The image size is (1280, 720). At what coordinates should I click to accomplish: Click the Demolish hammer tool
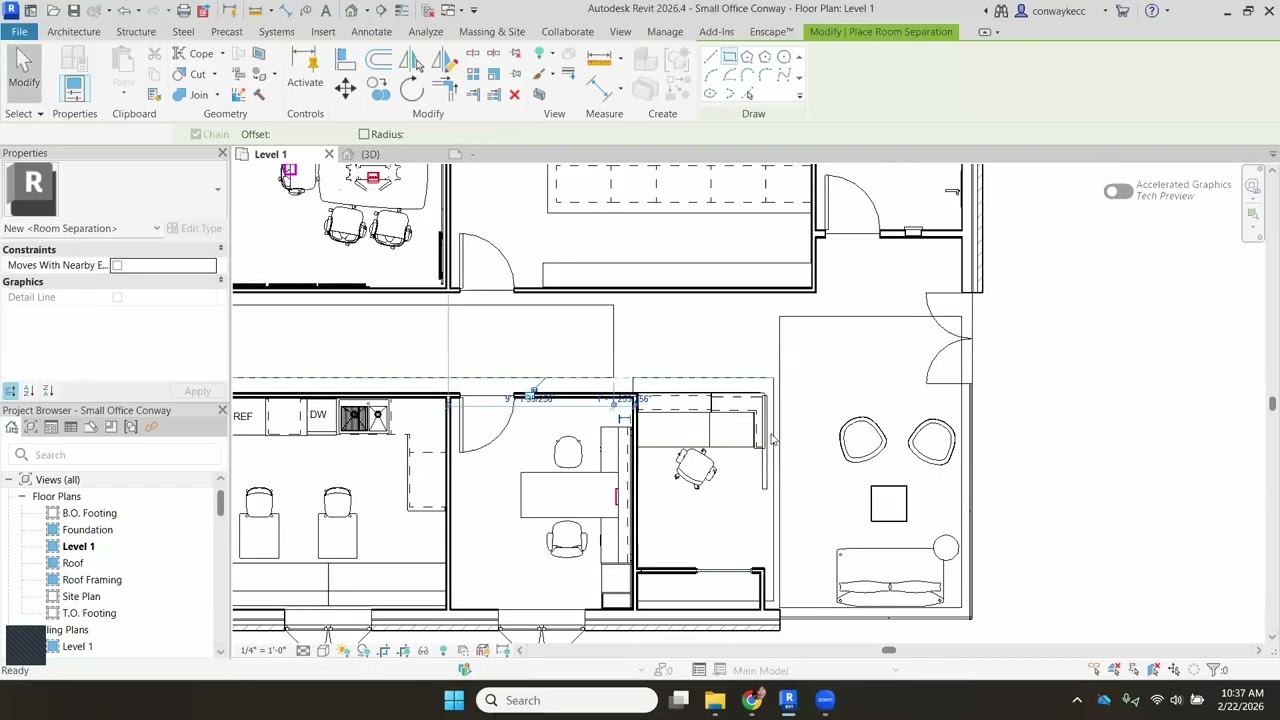tap(258, 95)
